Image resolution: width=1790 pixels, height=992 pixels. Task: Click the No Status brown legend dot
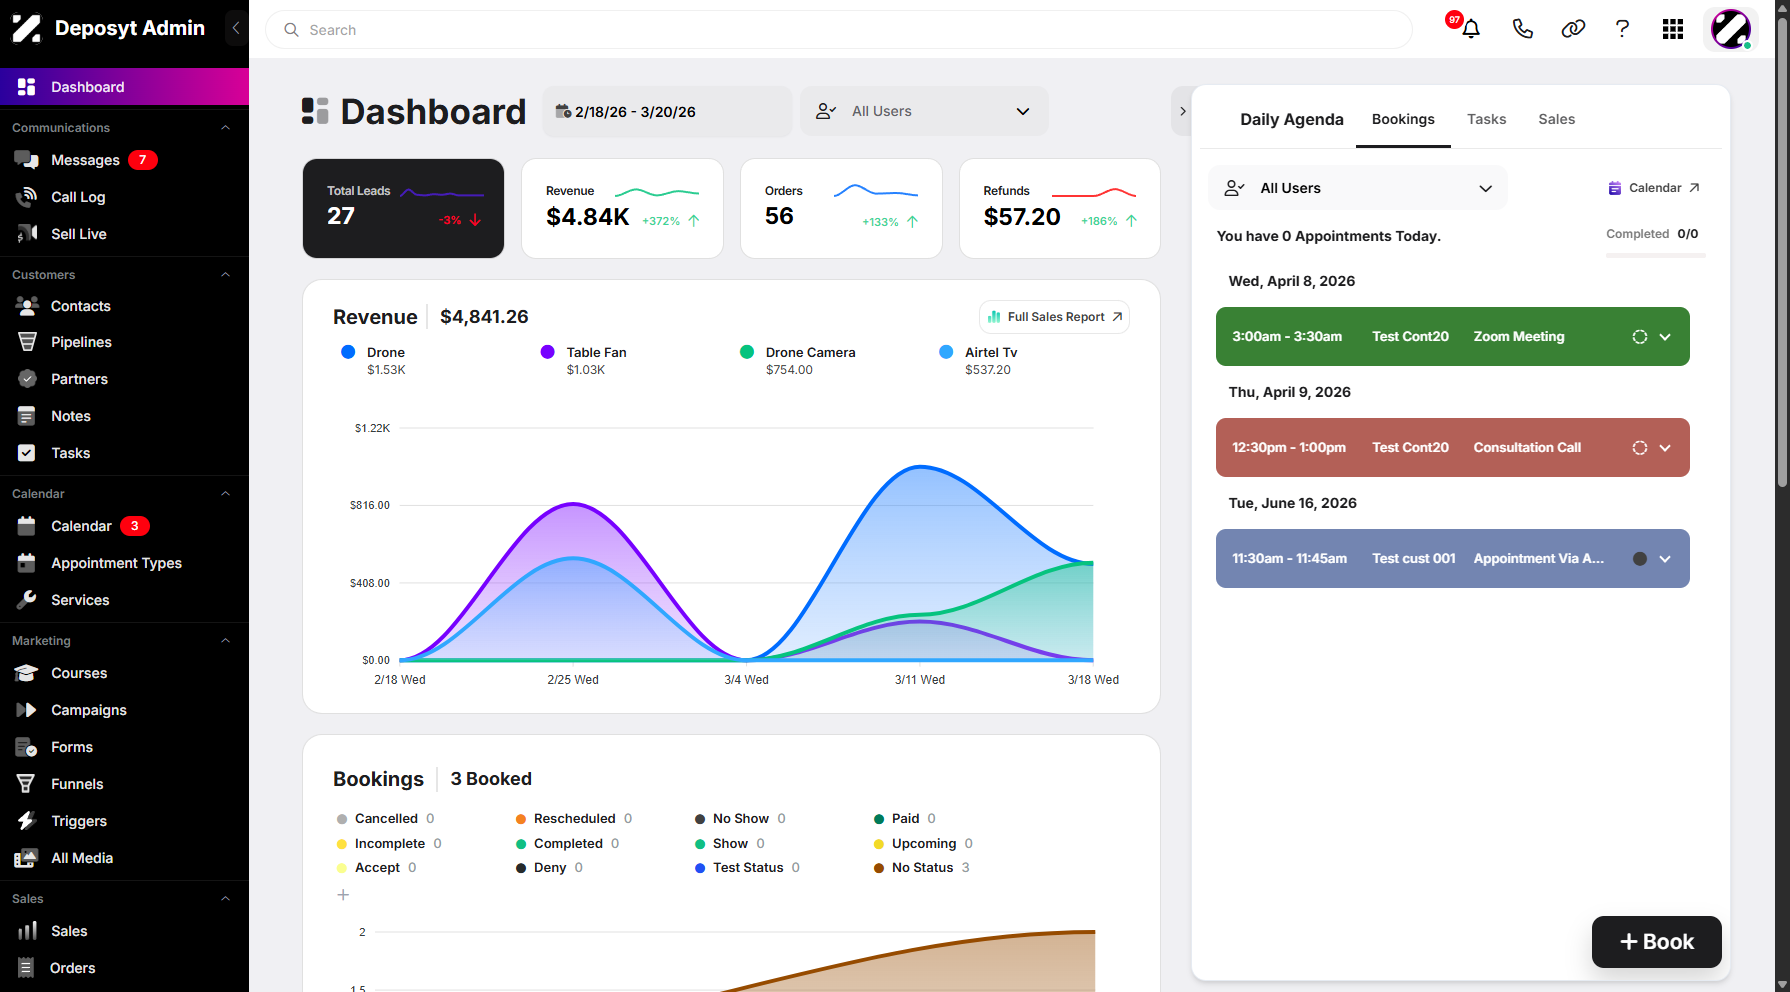879,868
